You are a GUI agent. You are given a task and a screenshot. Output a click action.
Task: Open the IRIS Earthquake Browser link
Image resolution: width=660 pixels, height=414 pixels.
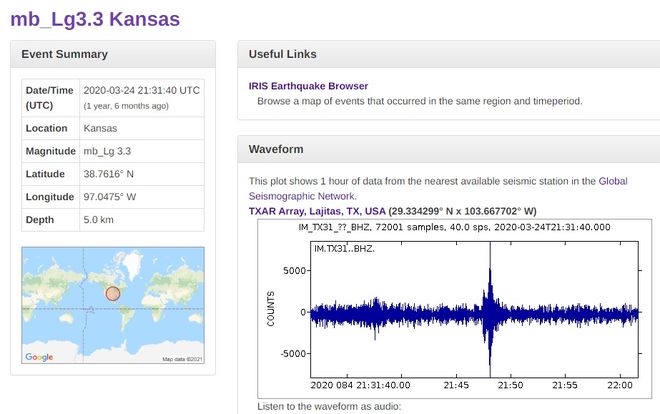click(x=308, y=86)
